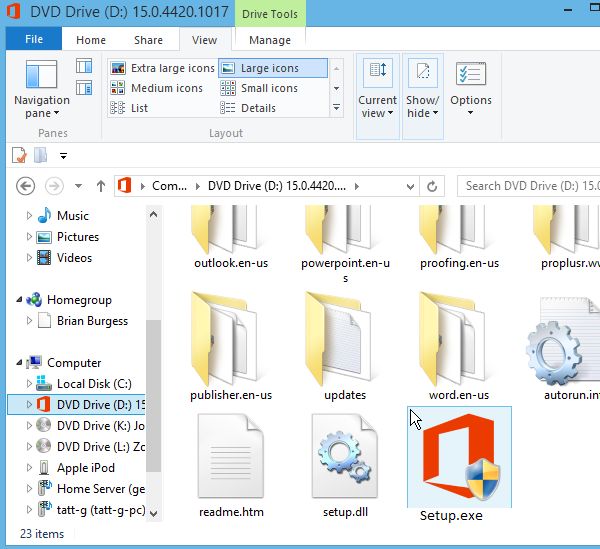Open the File tab

point(34,39)
